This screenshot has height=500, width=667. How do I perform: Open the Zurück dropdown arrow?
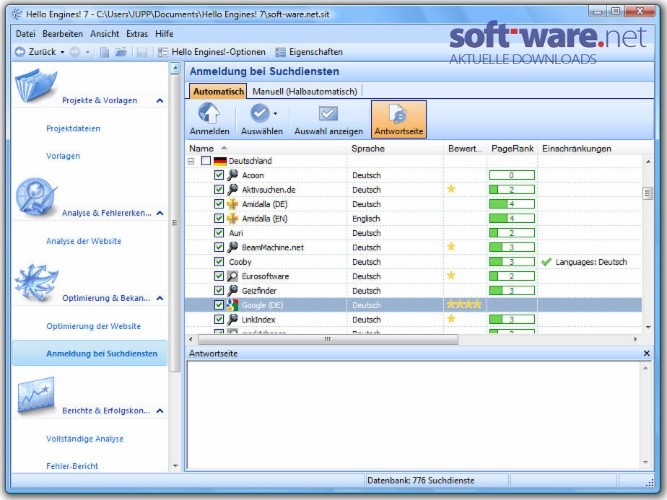62,52
